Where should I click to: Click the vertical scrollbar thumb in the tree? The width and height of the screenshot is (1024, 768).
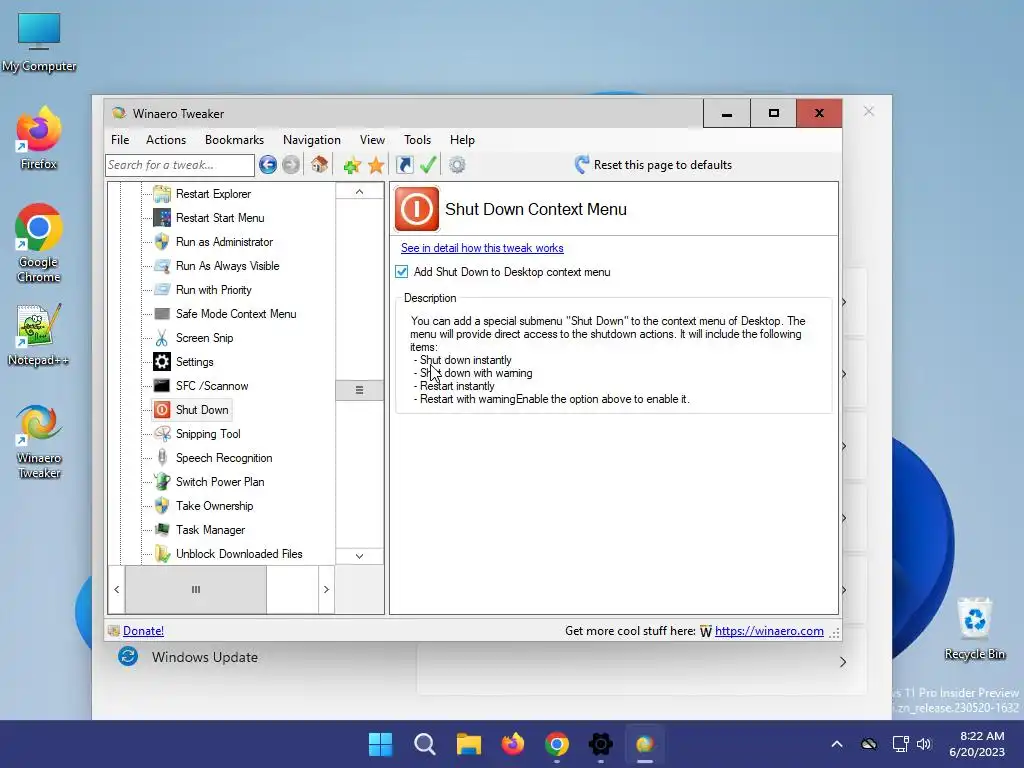coord(359,390)
